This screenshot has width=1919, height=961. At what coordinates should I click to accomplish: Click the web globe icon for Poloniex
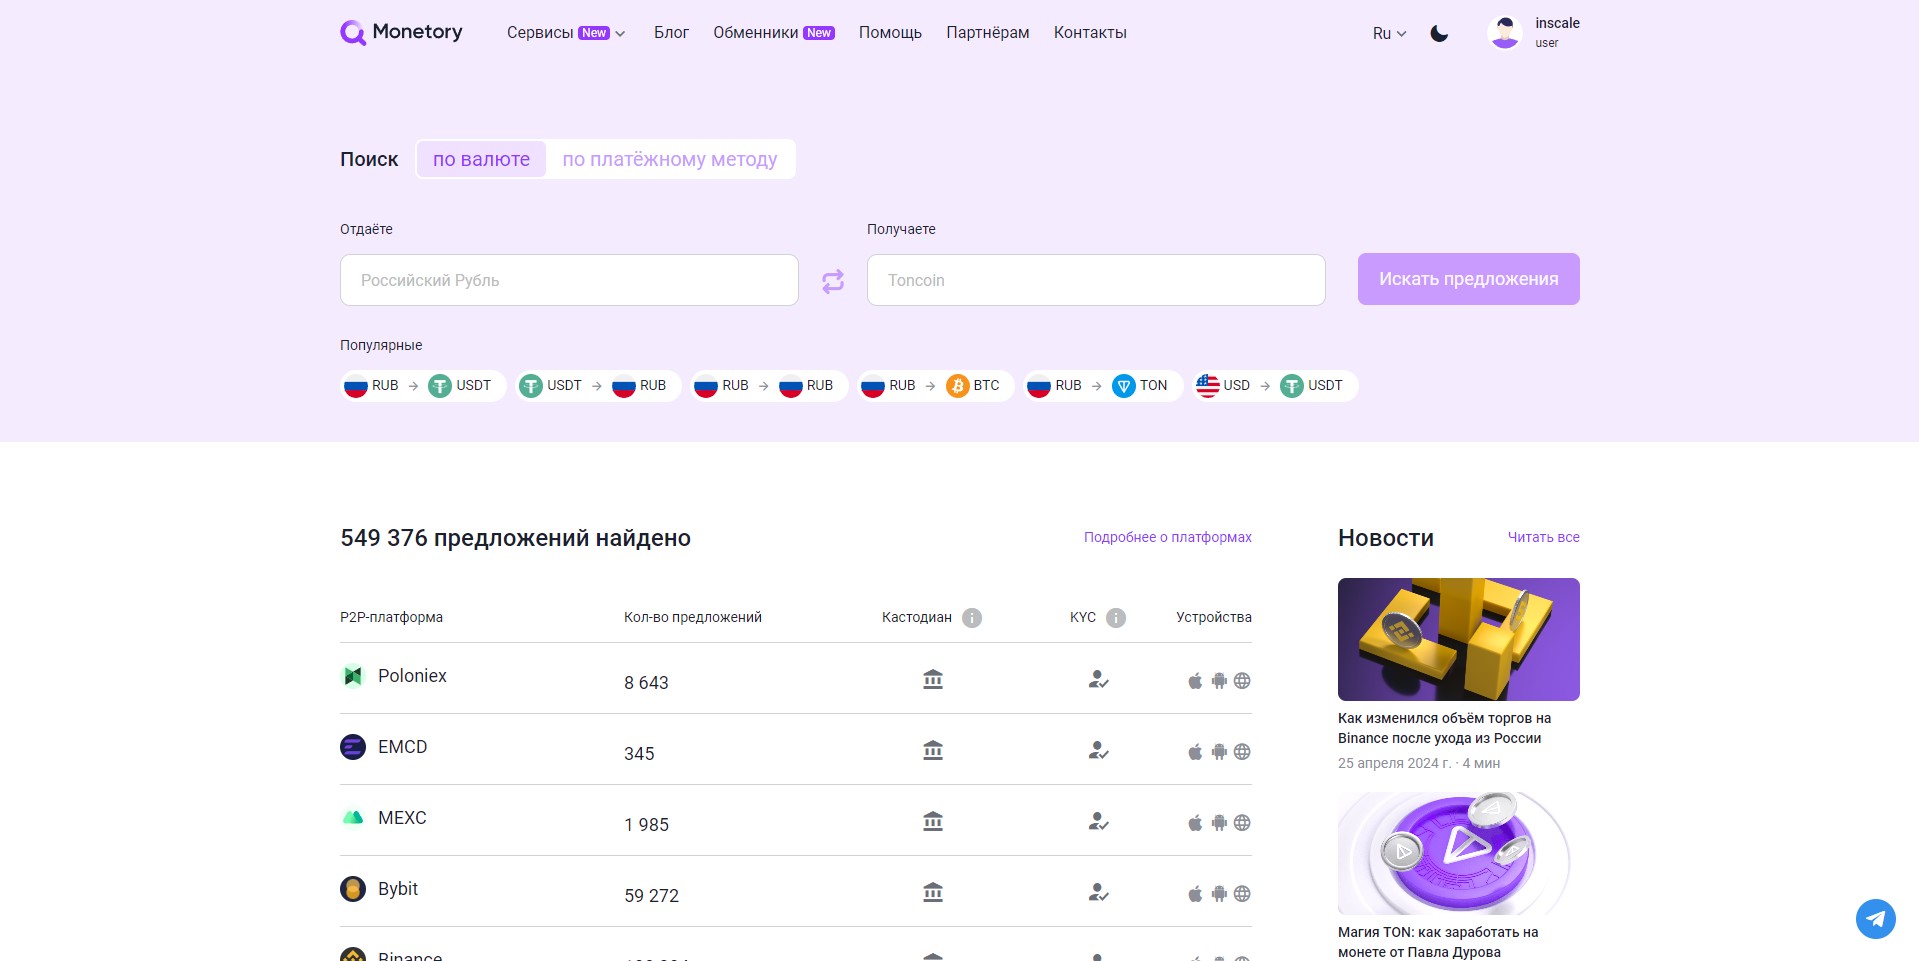click(1242, 681)
